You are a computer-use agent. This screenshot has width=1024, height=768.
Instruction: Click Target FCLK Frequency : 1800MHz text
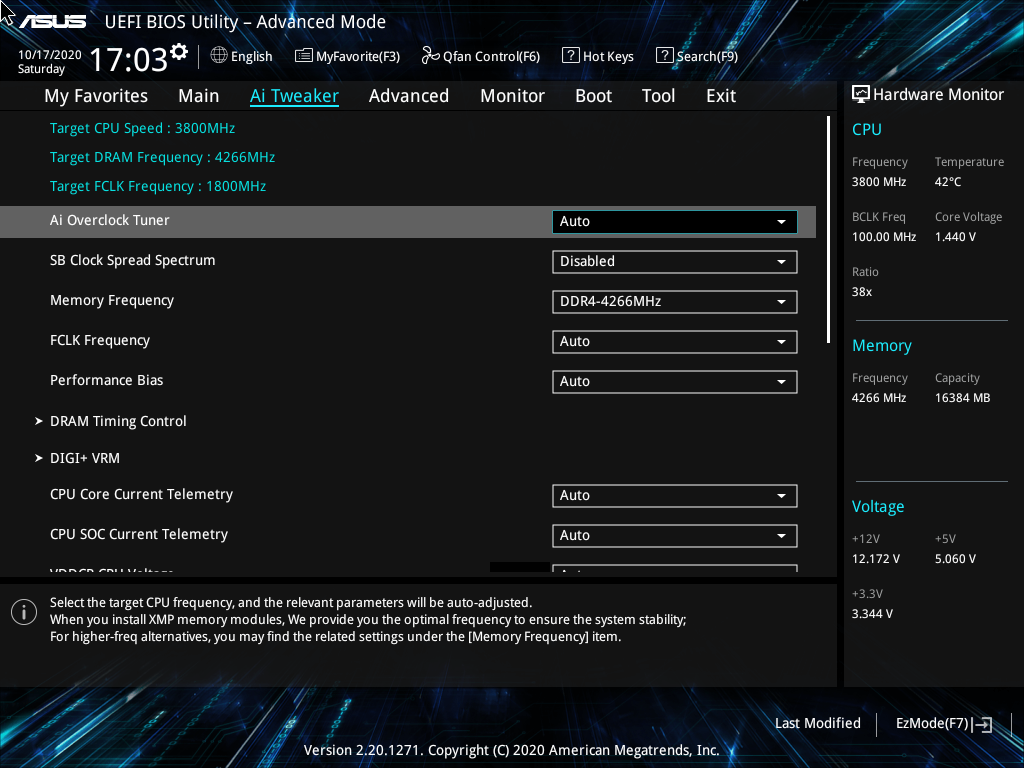tap(158, 187)
